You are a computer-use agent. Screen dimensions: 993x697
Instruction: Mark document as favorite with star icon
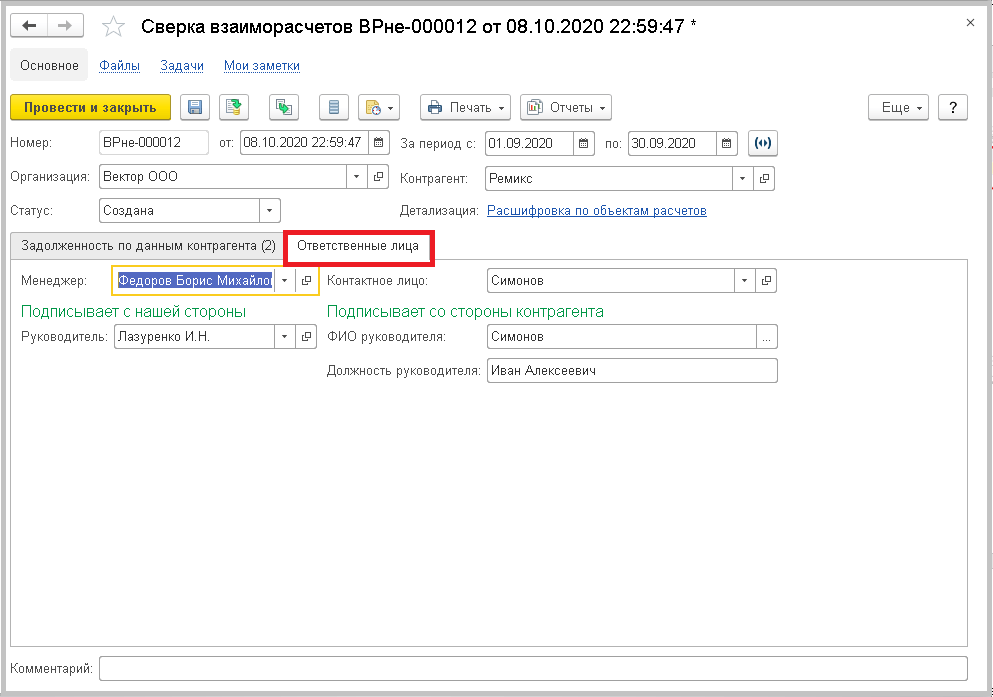(115, 26)
